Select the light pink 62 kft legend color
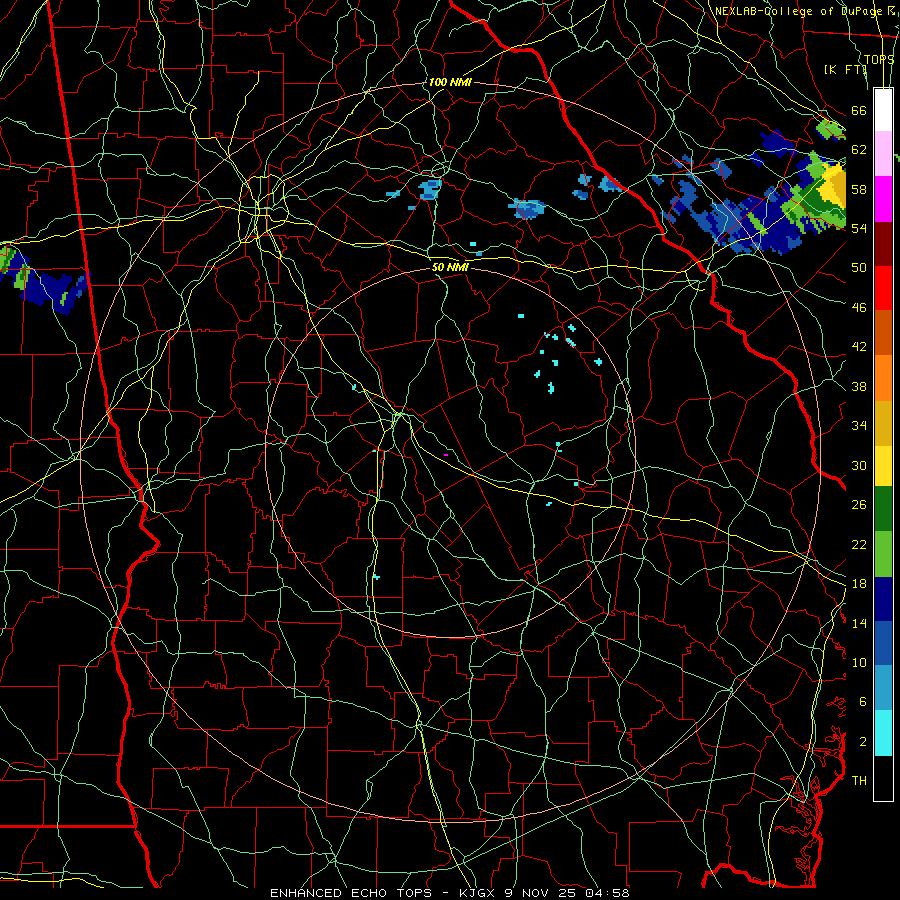900x900 pixels. [883, 153]
